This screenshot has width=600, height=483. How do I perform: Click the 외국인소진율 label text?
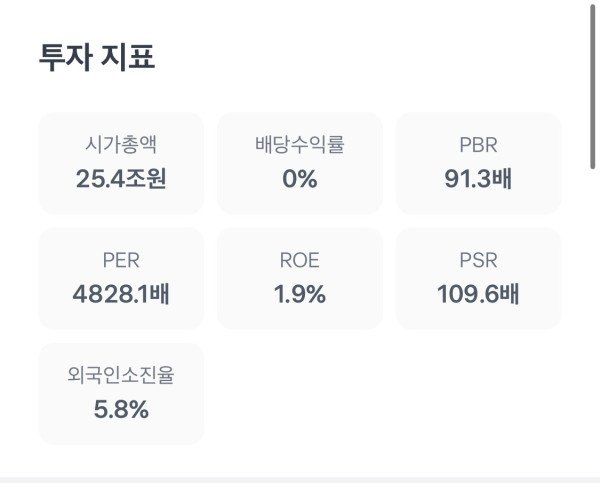pyautogui.click(x=121, y=376)
